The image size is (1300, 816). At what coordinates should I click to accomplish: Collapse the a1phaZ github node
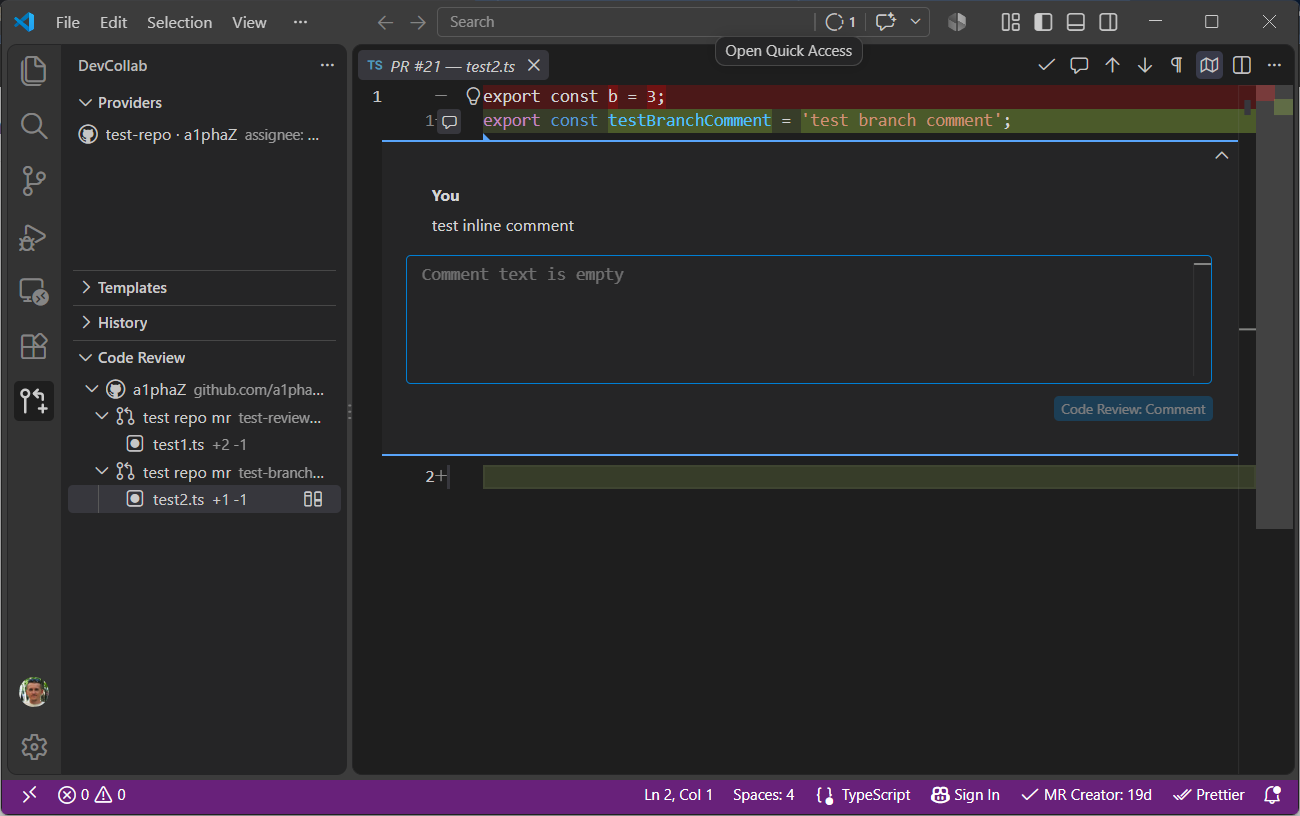point(93,389)
